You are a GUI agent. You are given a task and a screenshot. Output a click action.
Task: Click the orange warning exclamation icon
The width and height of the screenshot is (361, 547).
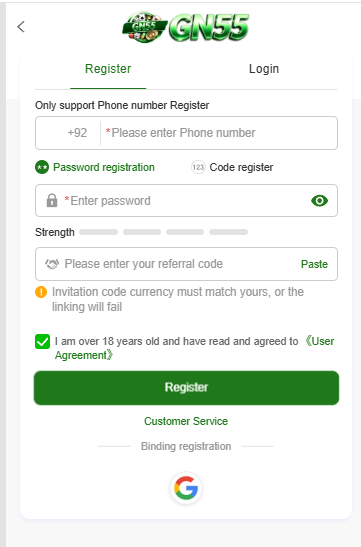point(41,292)
